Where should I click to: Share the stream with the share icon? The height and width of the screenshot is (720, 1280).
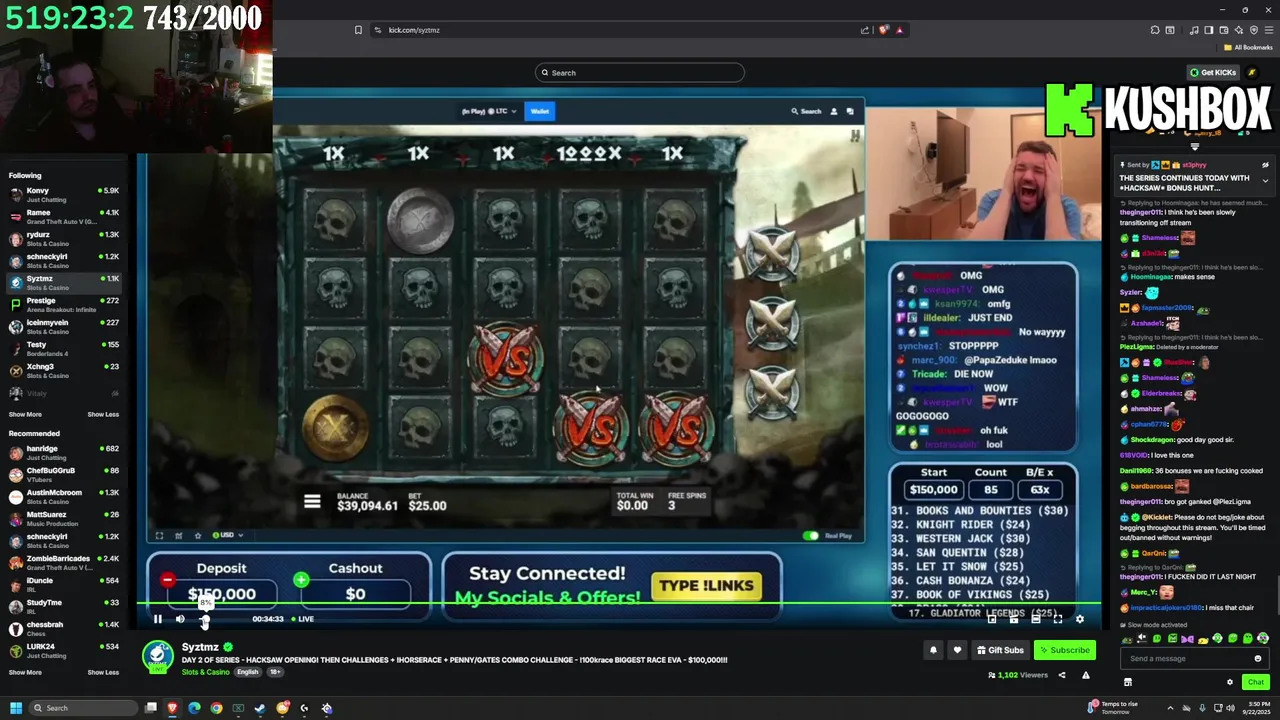click(x=1062, y=675)
